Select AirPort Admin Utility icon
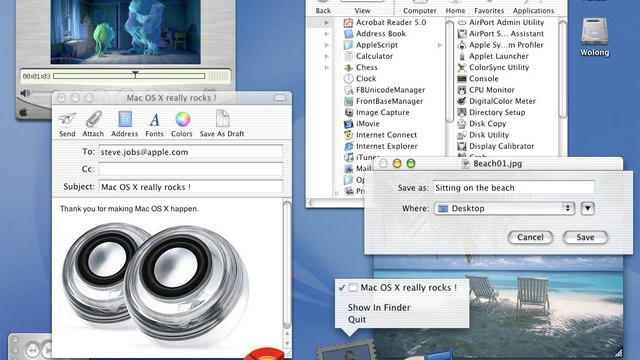The width and height of the screenshot is (640, 360). (462, 22)
